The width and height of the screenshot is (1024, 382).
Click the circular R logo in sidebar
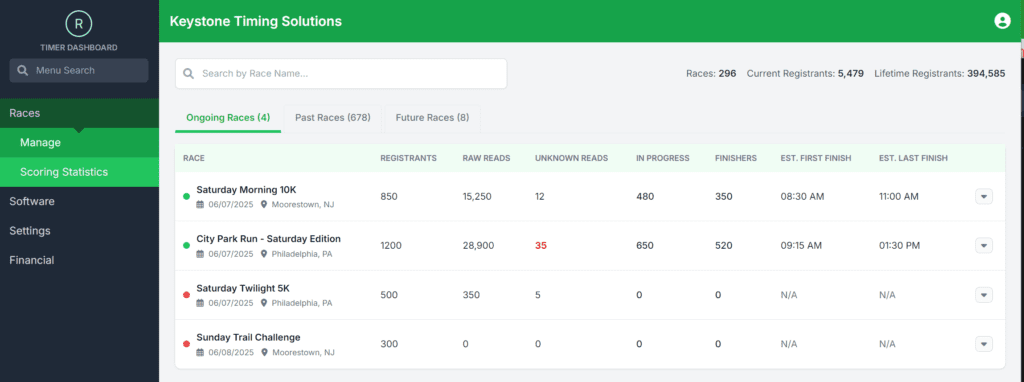click(x=79, y=24)
